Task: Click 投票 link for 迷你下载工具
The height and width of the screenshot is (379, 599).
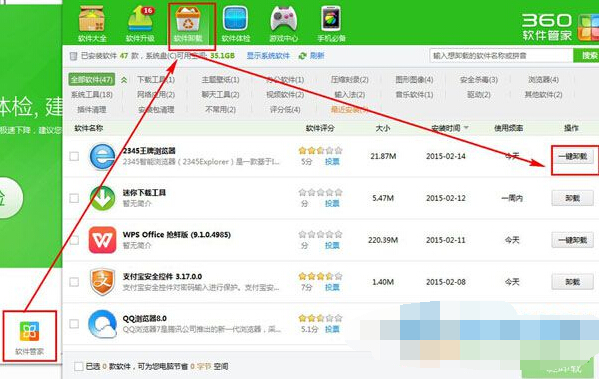Action: (332, 204)
